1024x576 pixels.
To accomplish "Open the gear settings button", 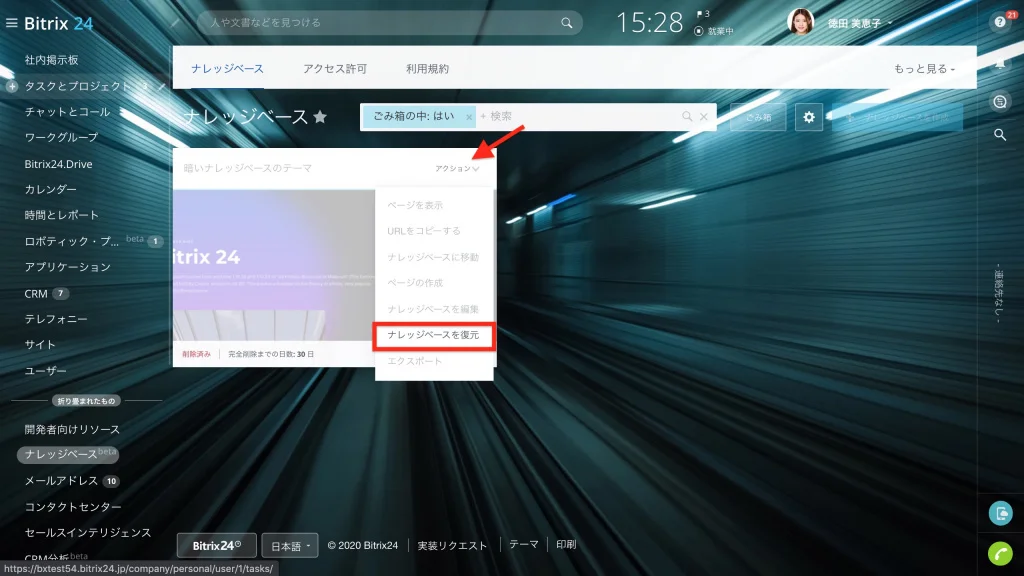I will [808, 117].
